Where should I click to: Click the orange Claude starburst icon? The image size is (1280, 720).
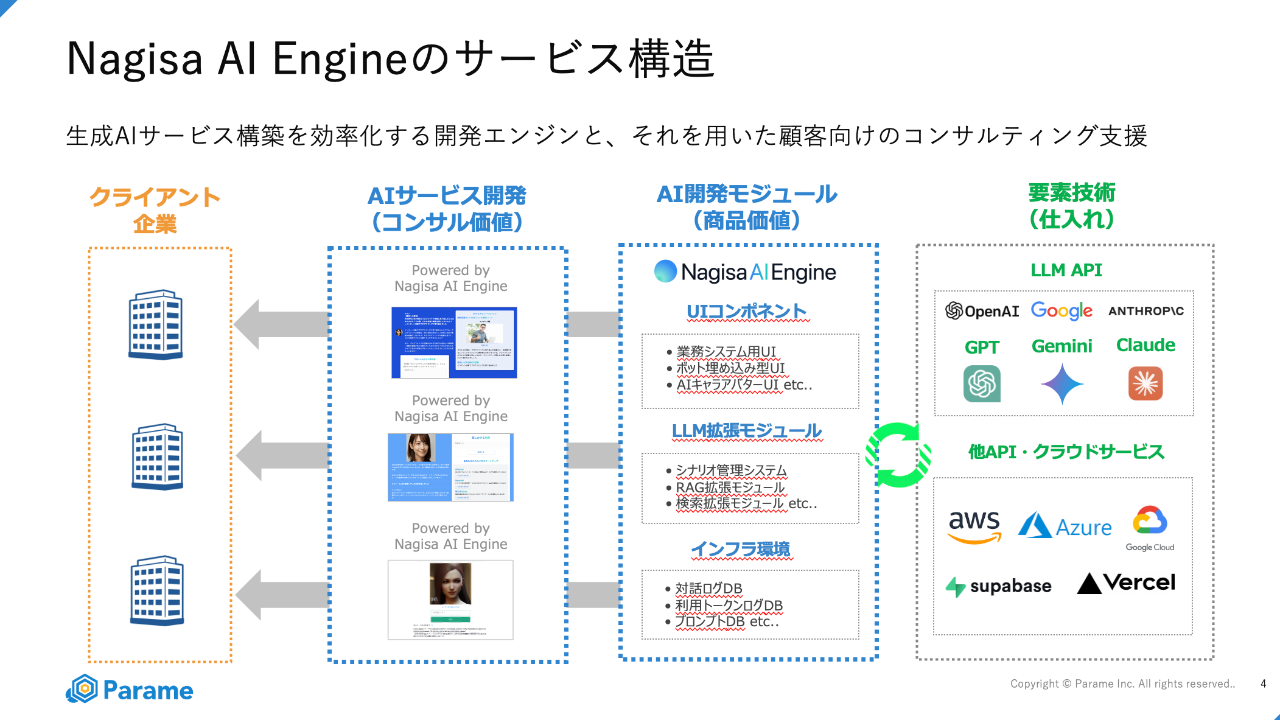coord(1145,384)
